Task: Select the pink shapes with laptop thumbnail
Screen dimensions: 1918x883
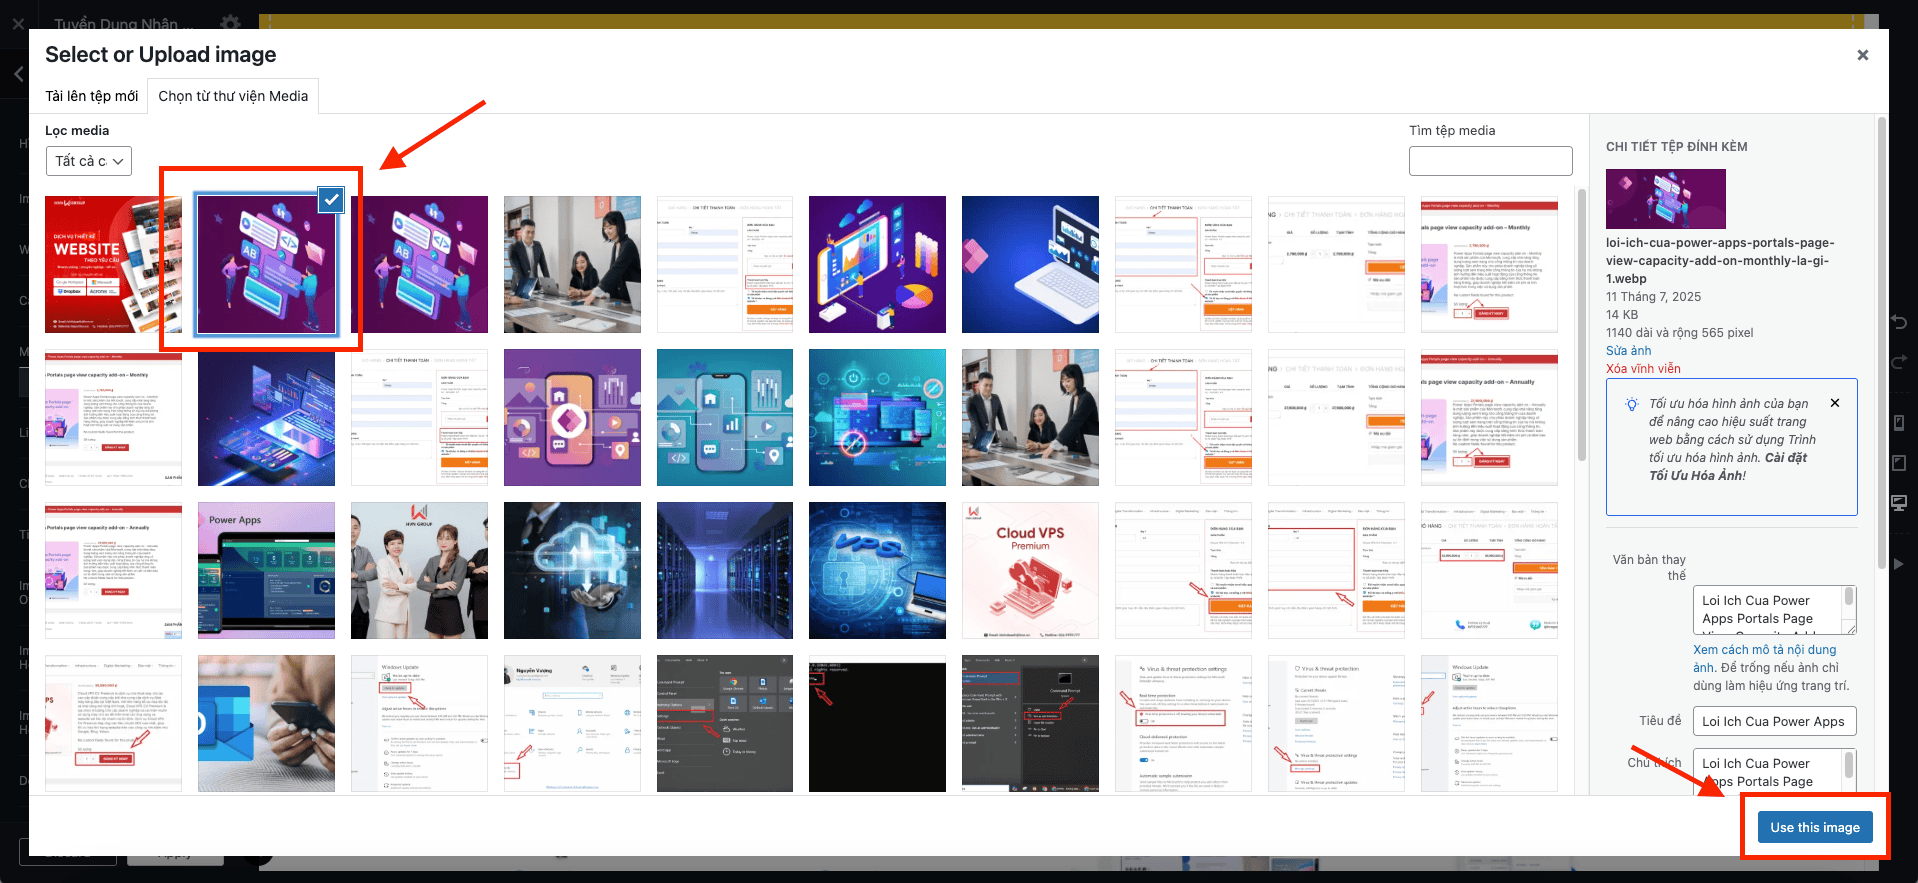Action: (x=1030, y=265)
